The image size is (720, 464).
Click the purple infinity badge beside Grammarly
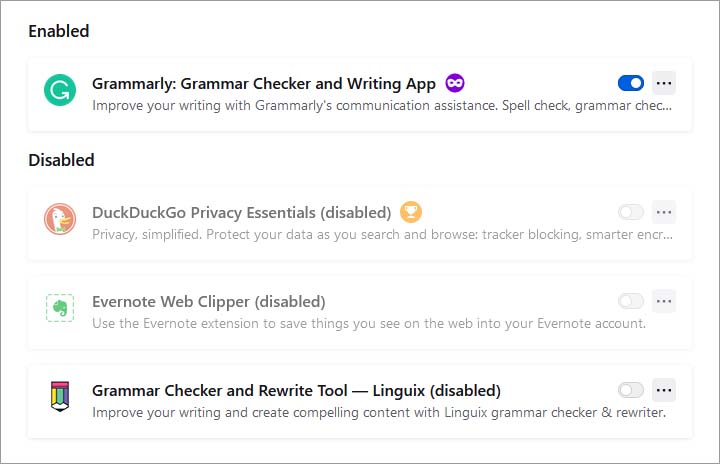[455, 83]
